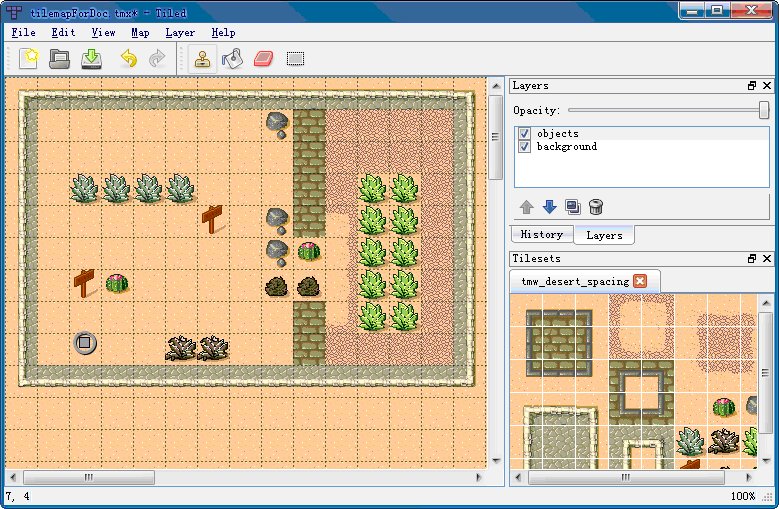Image resolution: width=779 pixels, height=509 pixels.
Task: Click the signpost beside the left cactus
Action: [x=84, y=283]
